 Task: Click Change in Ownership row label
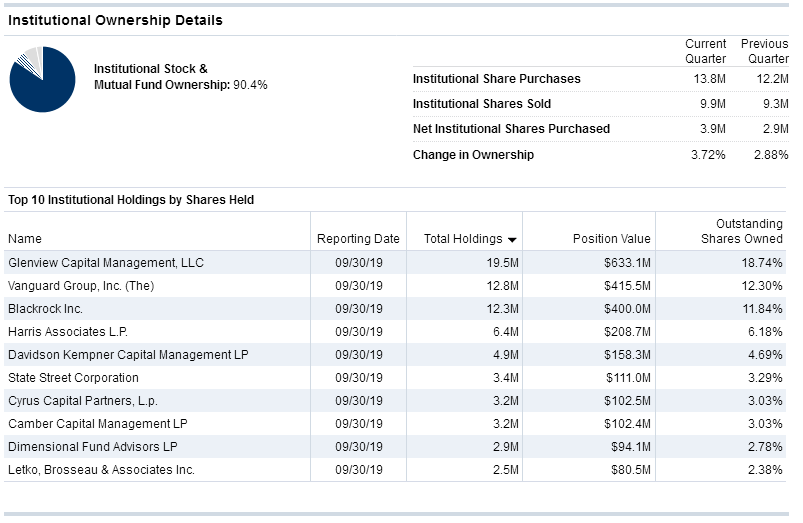pyautogui.click(x=473, y=155)
